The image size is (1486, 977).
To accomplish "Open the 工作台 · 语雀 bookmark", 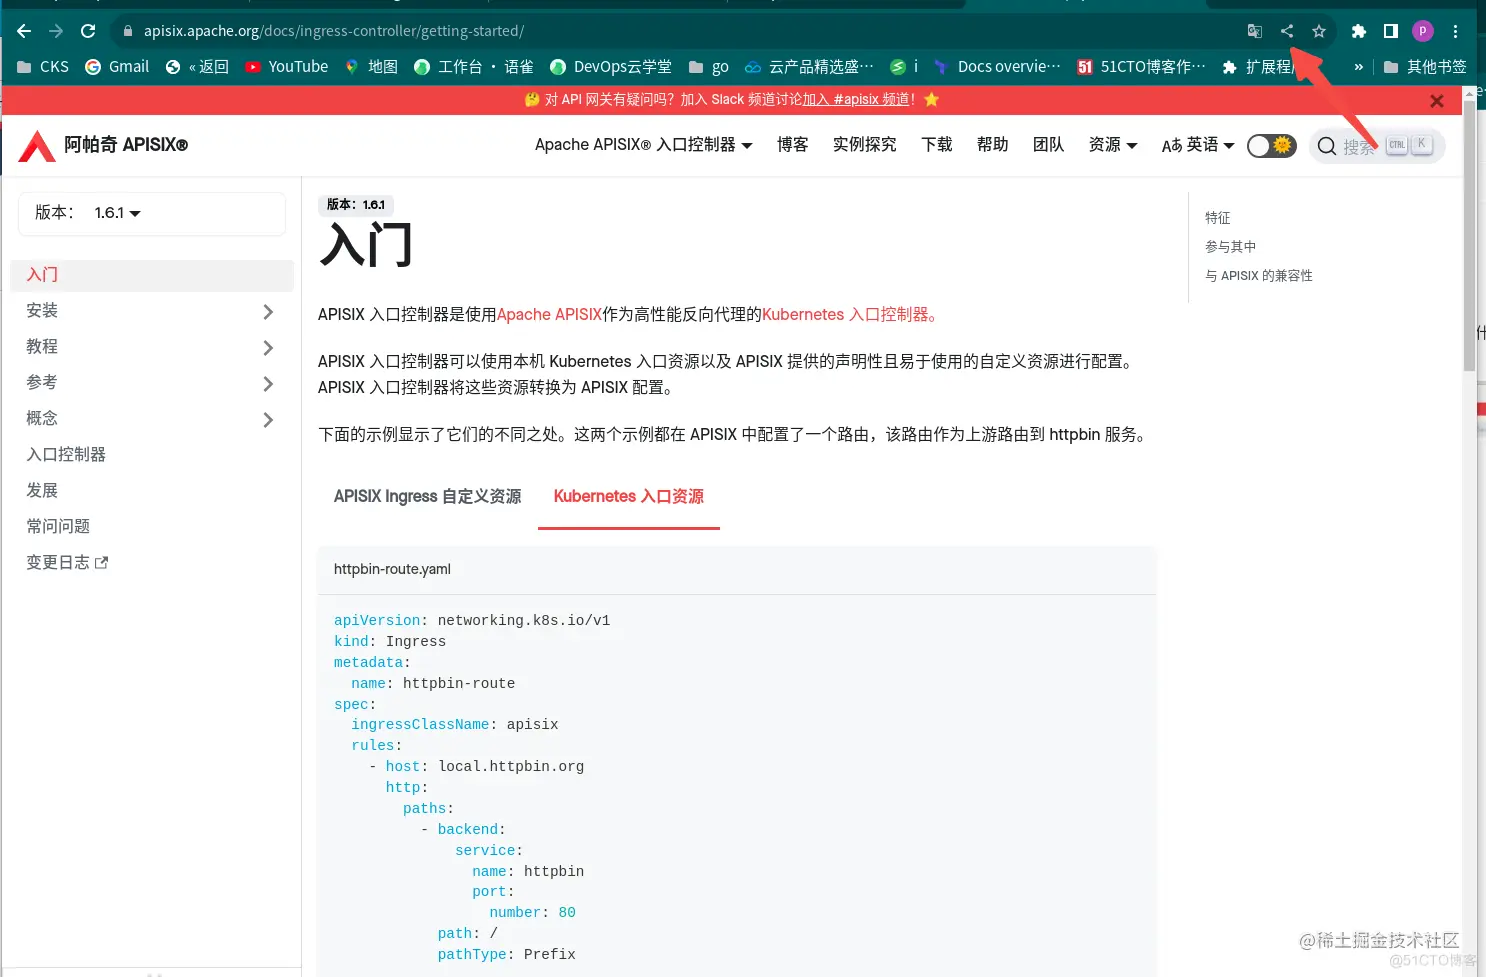I will tap(473, 67).
